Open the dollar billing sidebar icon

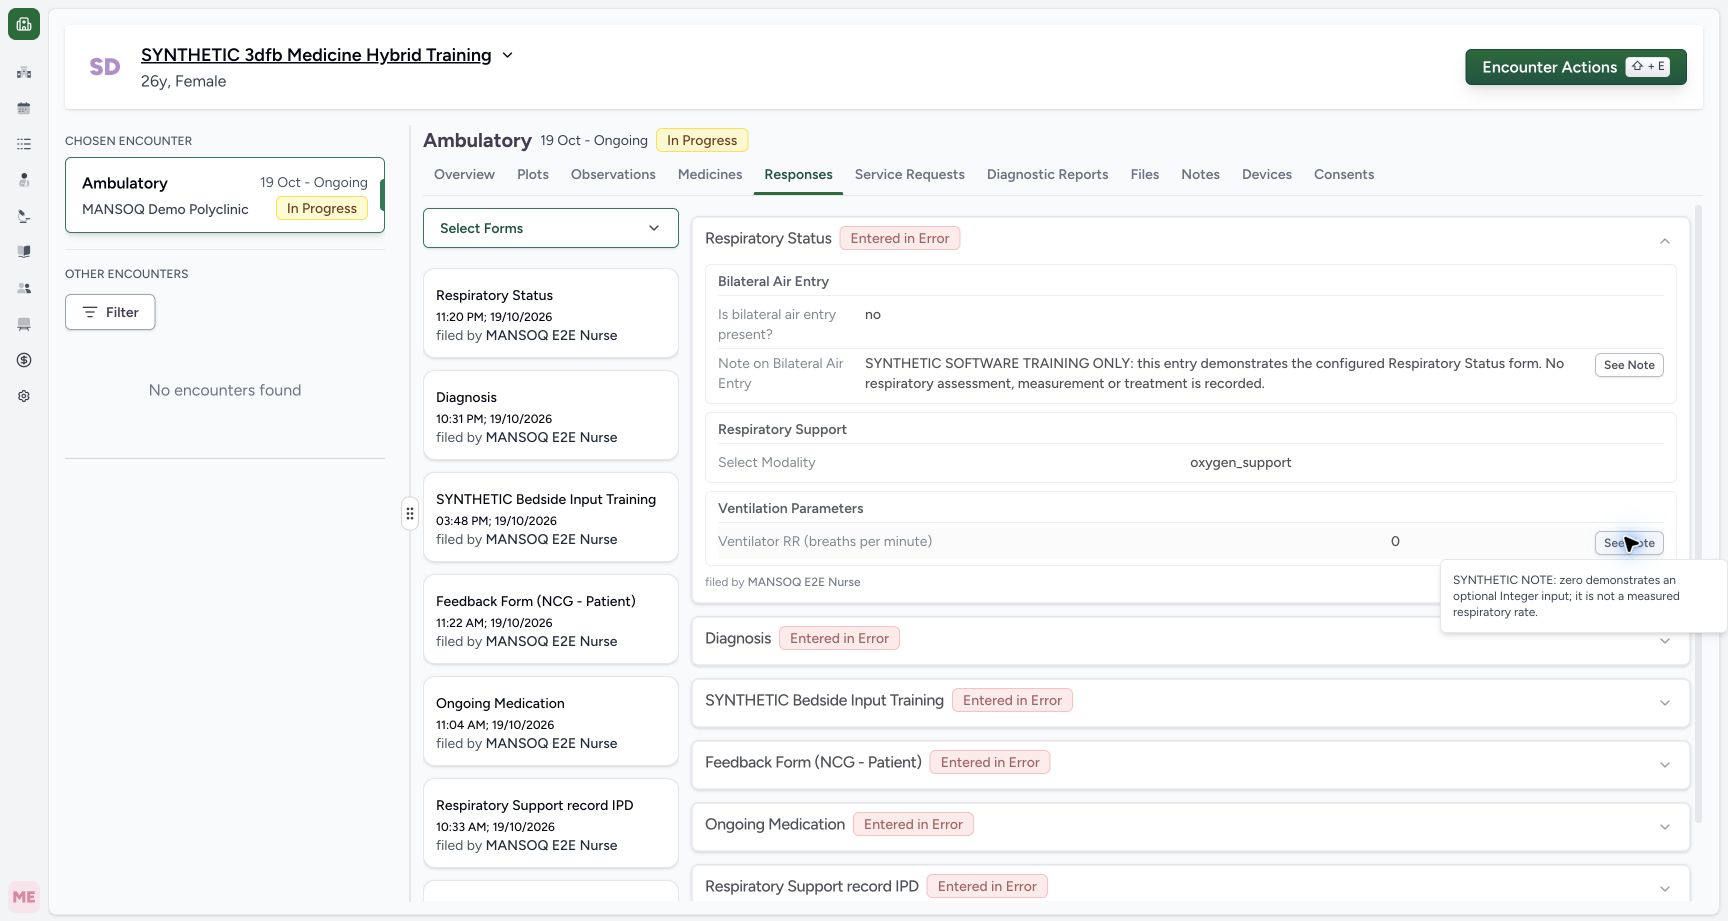pos(24,360)
